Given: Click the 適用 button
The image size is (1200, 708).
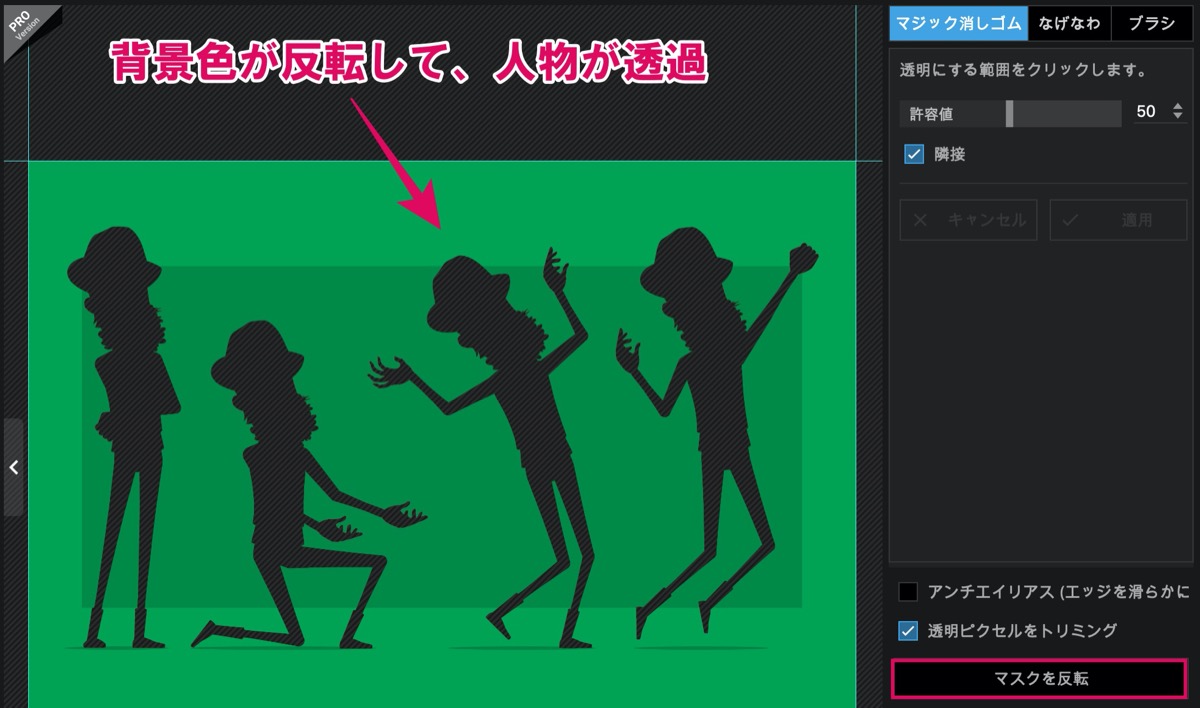Looking at the screenshot, I should (x=1118, y=220).
